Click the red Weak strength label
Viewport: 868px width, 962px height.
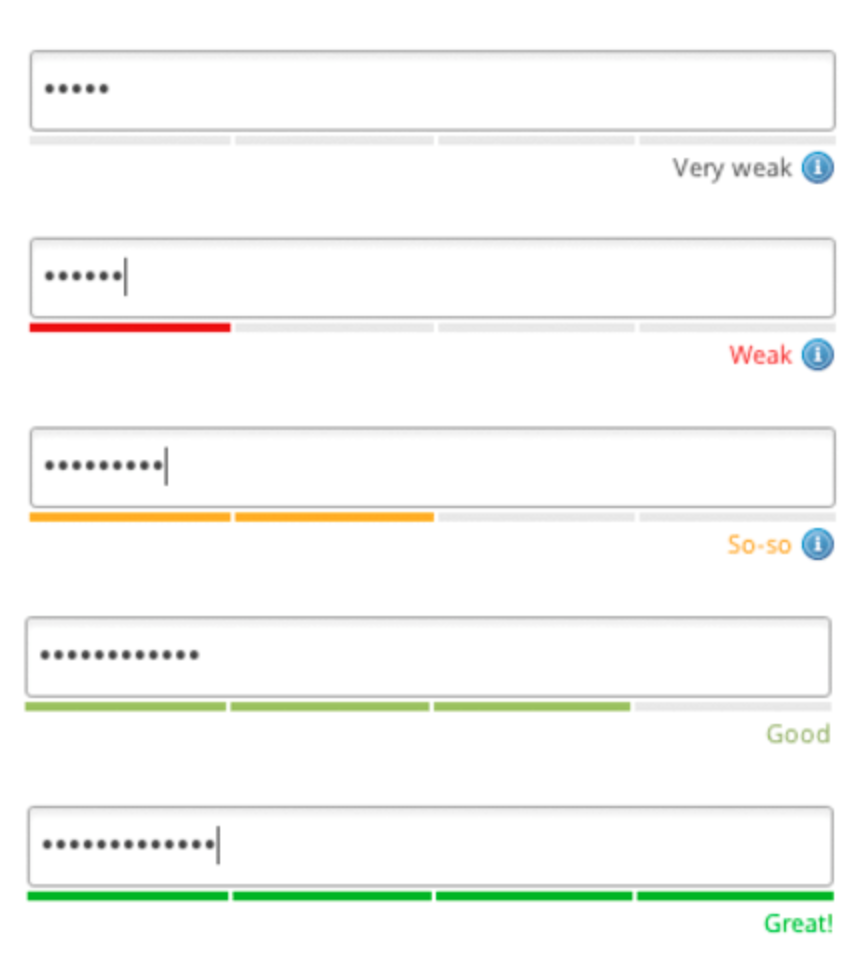pyautogui.click(x=761, y=355)
